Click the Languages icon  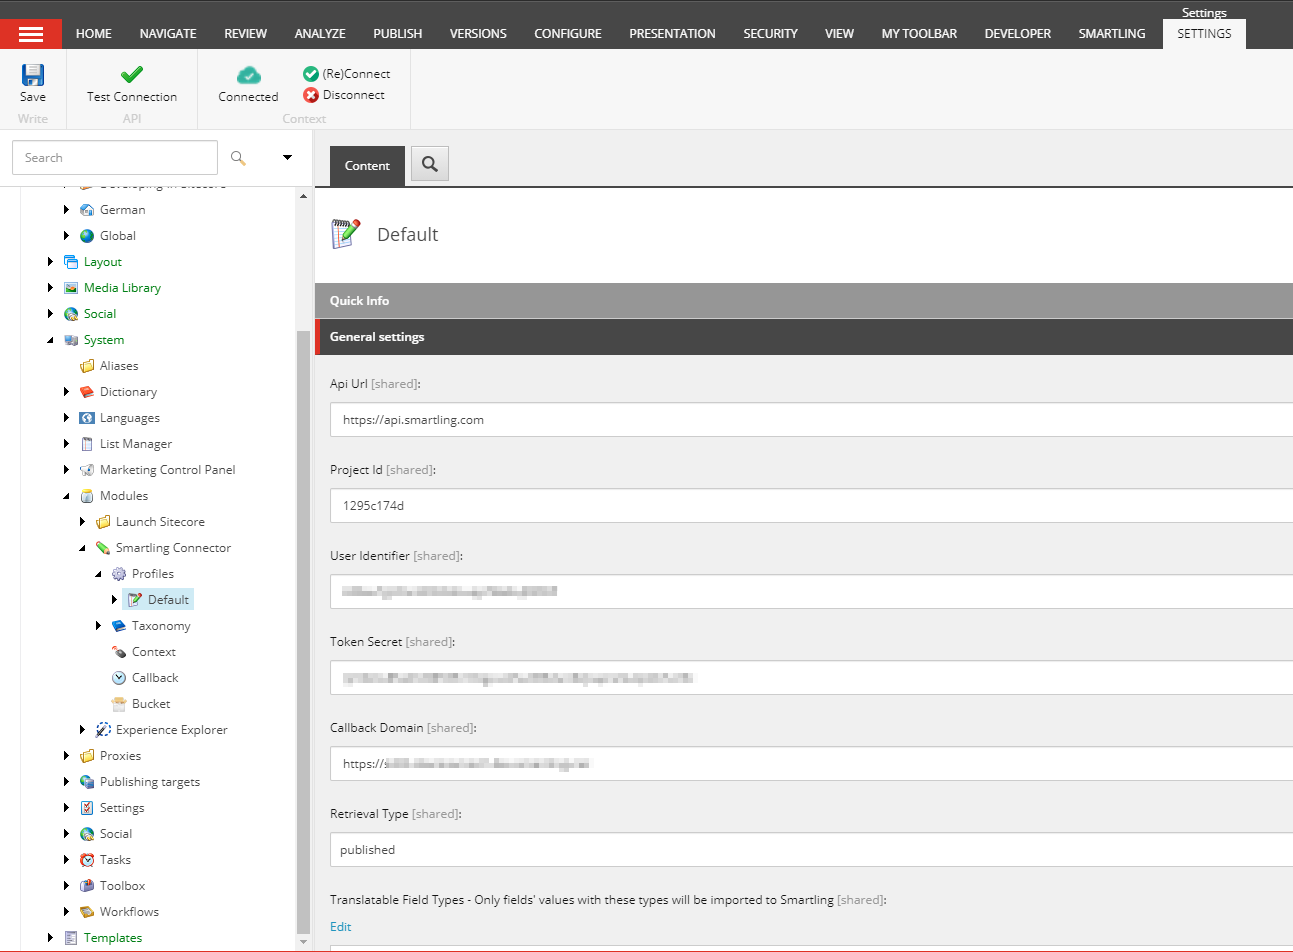point(87,418)
